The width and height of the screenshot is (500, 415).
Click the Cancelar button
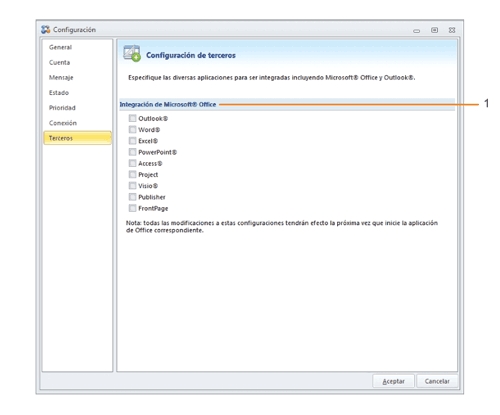click(437, 381)
